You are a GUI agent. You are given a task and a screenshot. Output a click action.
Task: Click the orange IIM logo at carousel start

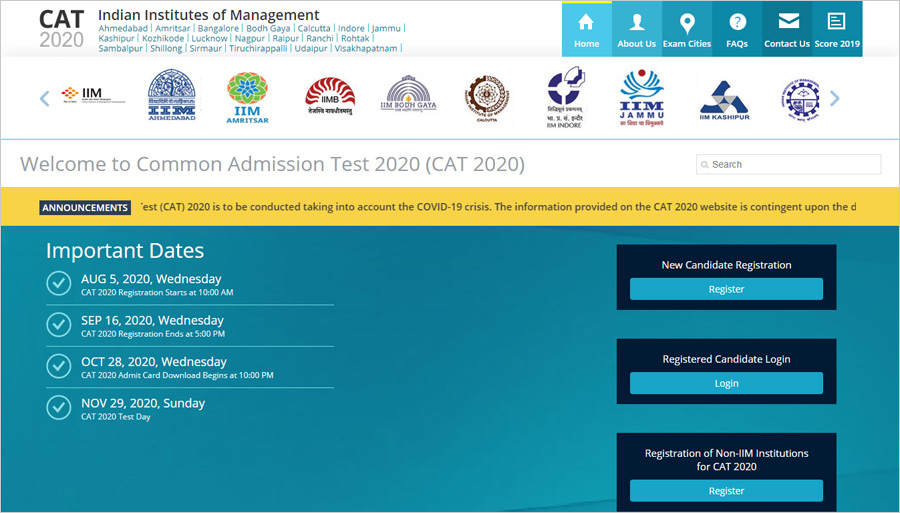92,95
